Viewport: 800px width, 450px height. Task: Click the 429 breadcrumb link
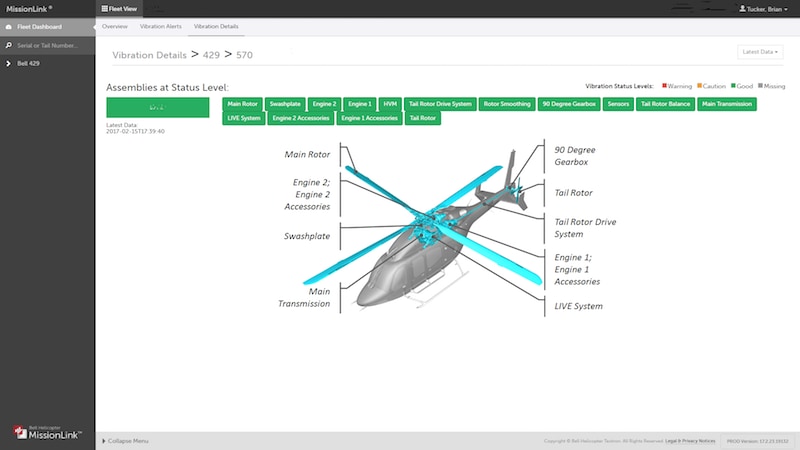(x=211, y=56)
